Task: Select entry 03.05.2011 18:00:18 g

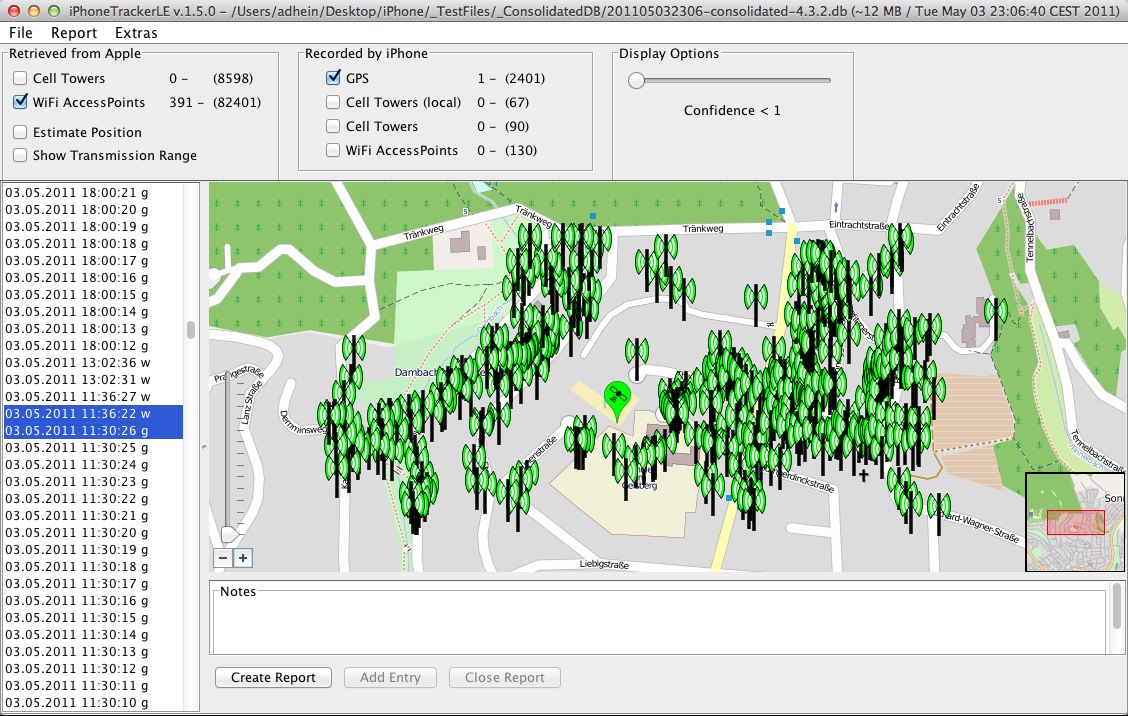Action: [x=94, y=243]
